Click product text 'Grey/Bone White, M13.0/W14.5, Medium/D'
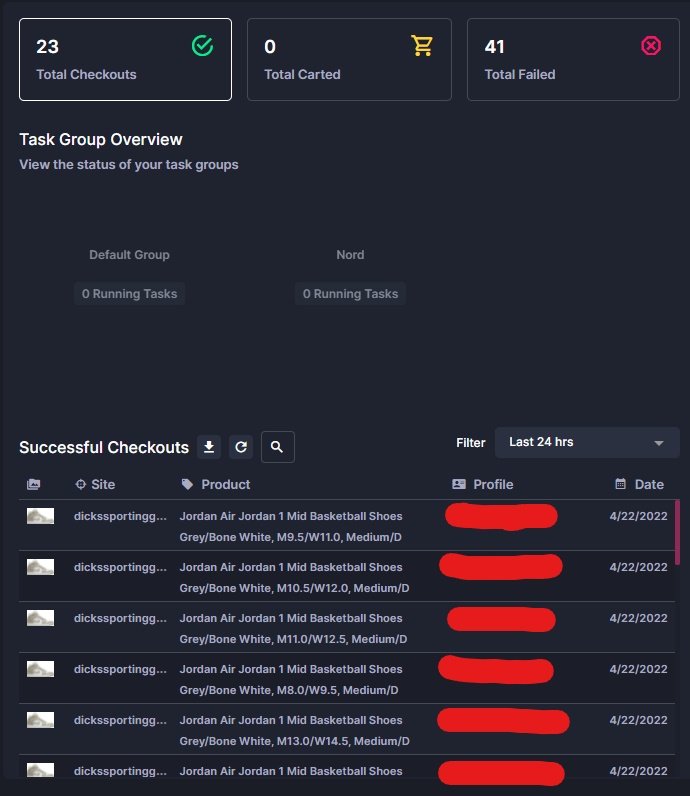 (294, 741)
